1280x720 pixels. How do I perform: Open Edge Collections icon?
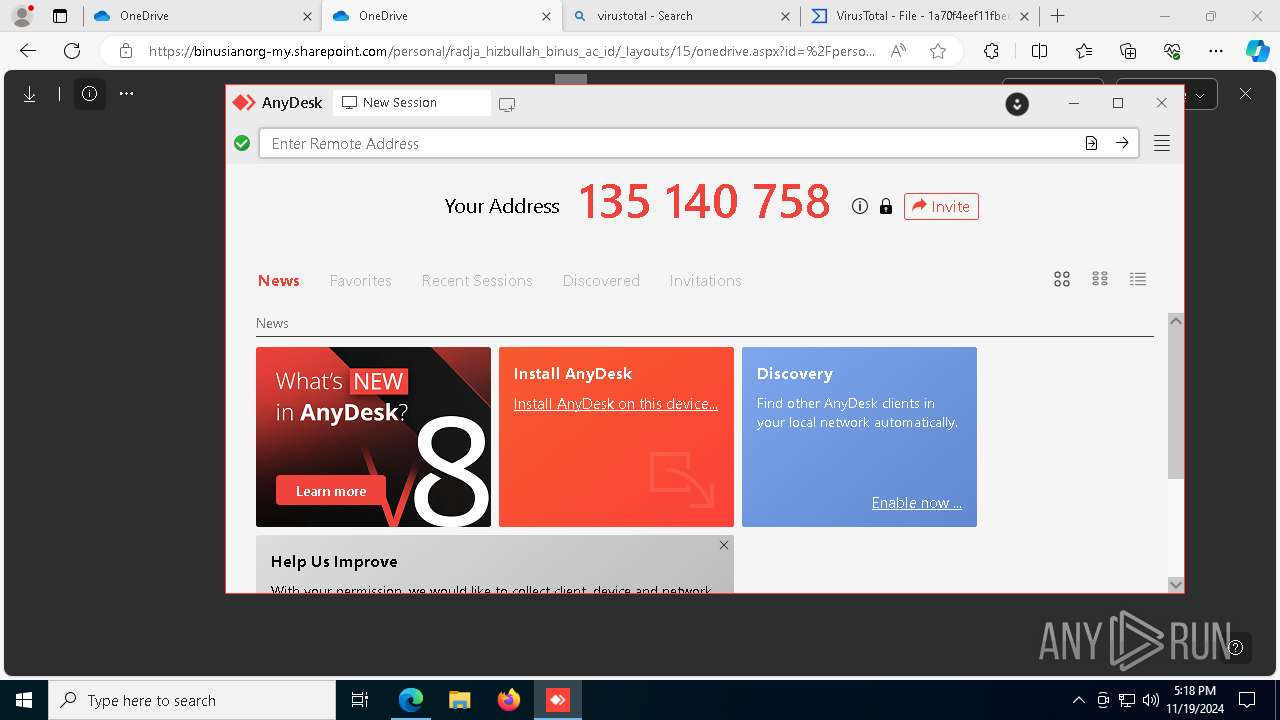click(1128, 51)
